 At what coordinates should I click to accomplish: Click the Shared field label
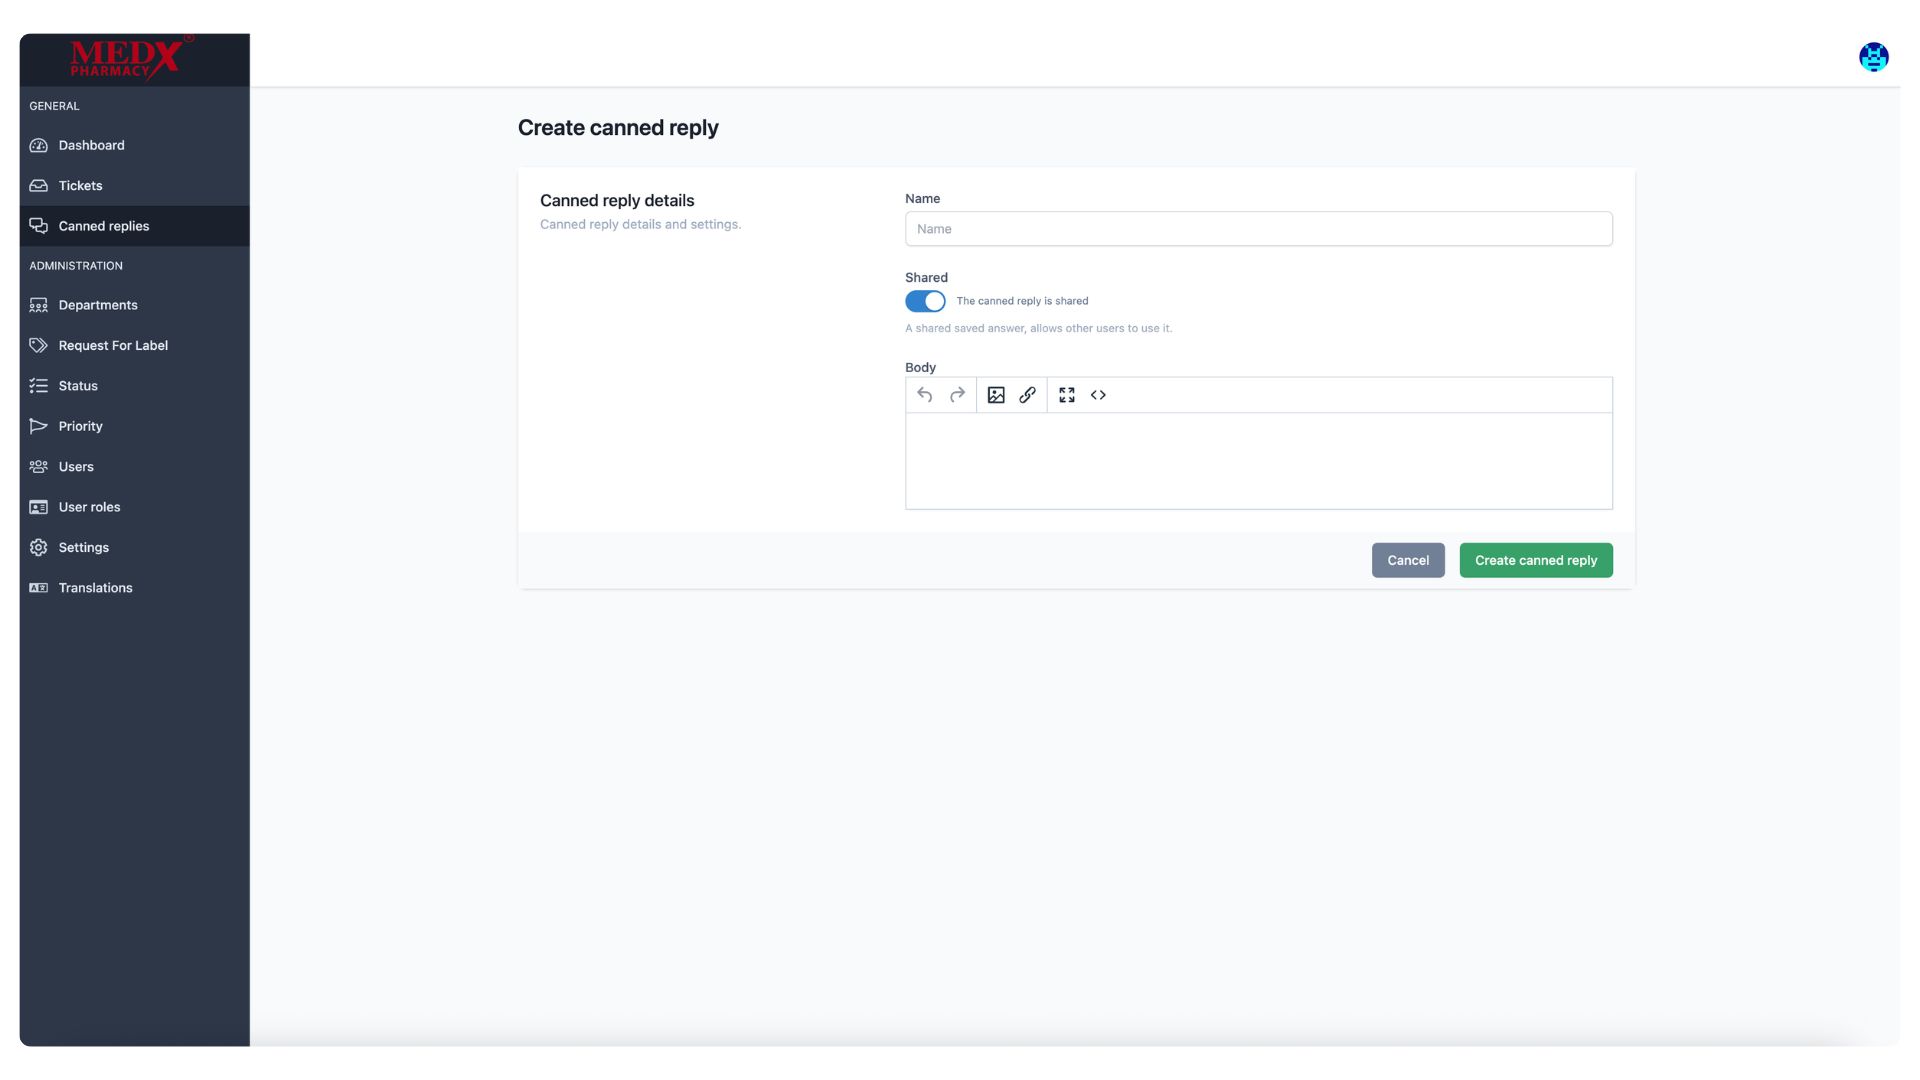point(926,278)
